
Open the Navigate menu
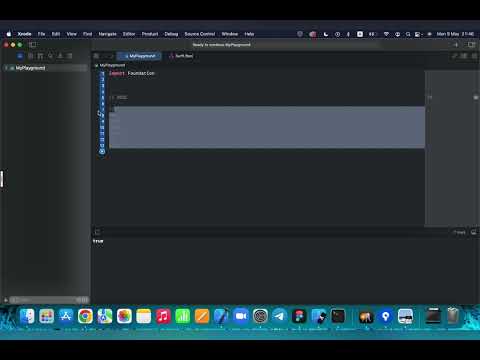(107, 34)
